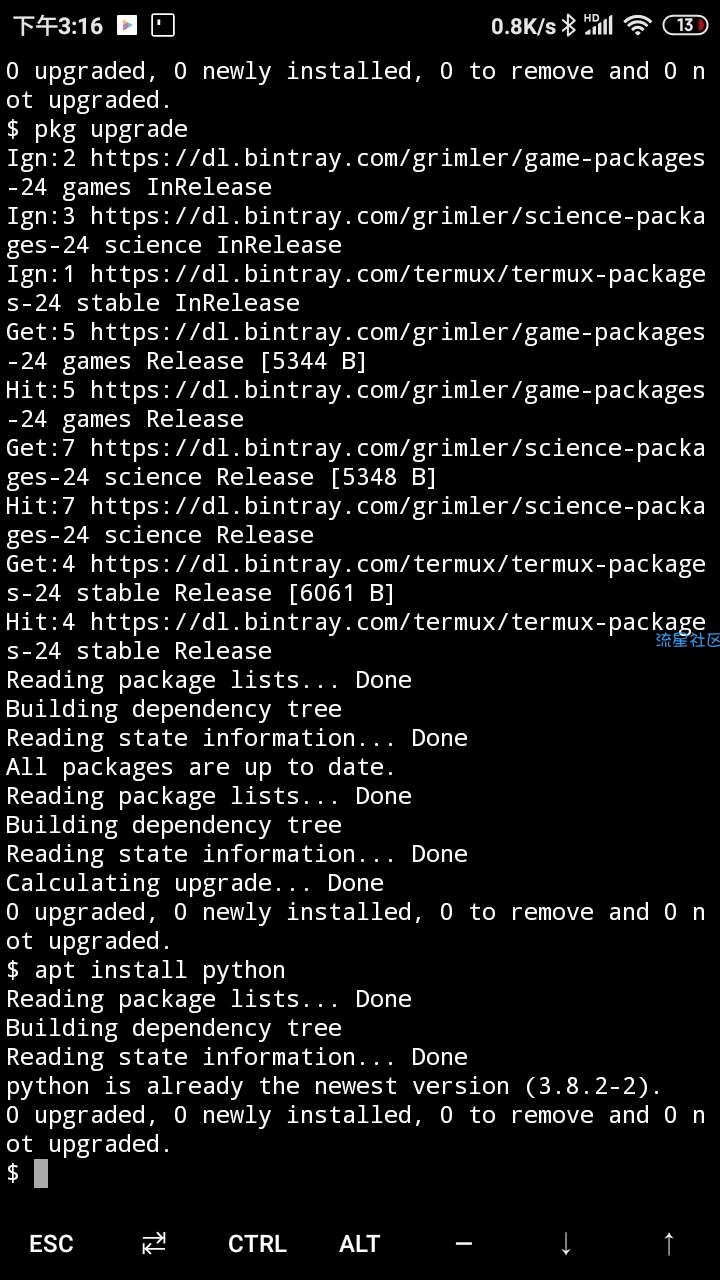Tap the Tab key arrows icon
Viewport: 720px width, 1280px height.
[x=154, y=1243]
